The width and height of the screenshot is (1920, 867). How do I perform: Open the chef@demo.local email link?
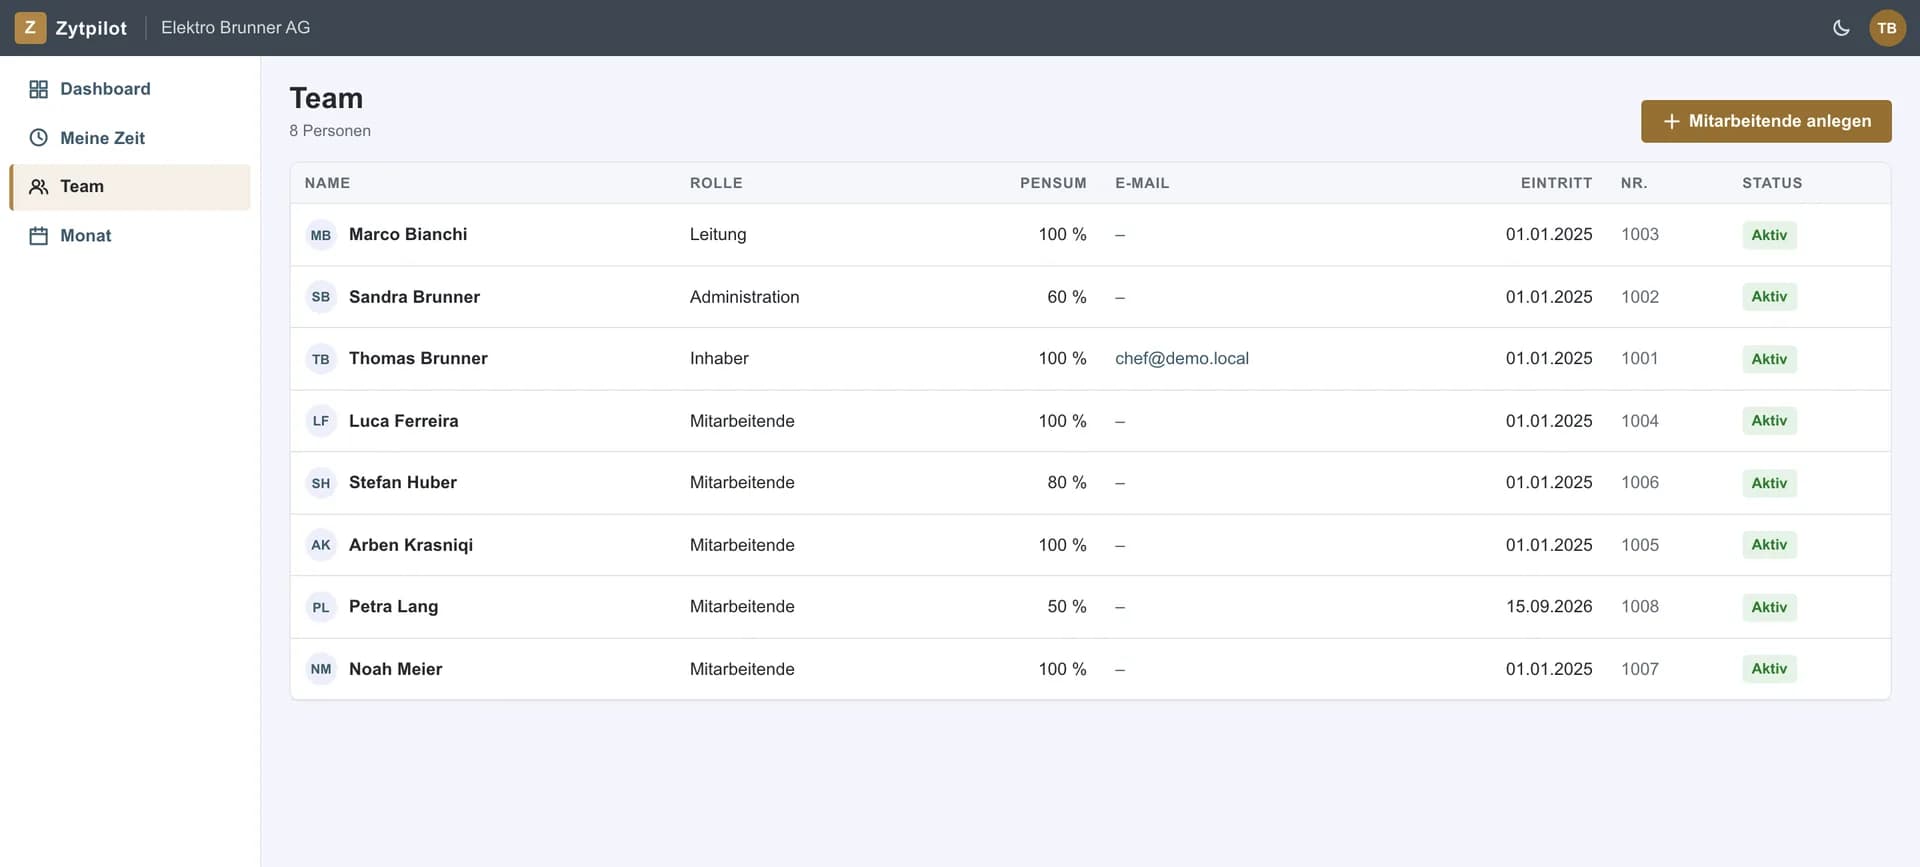(1182, 358)
